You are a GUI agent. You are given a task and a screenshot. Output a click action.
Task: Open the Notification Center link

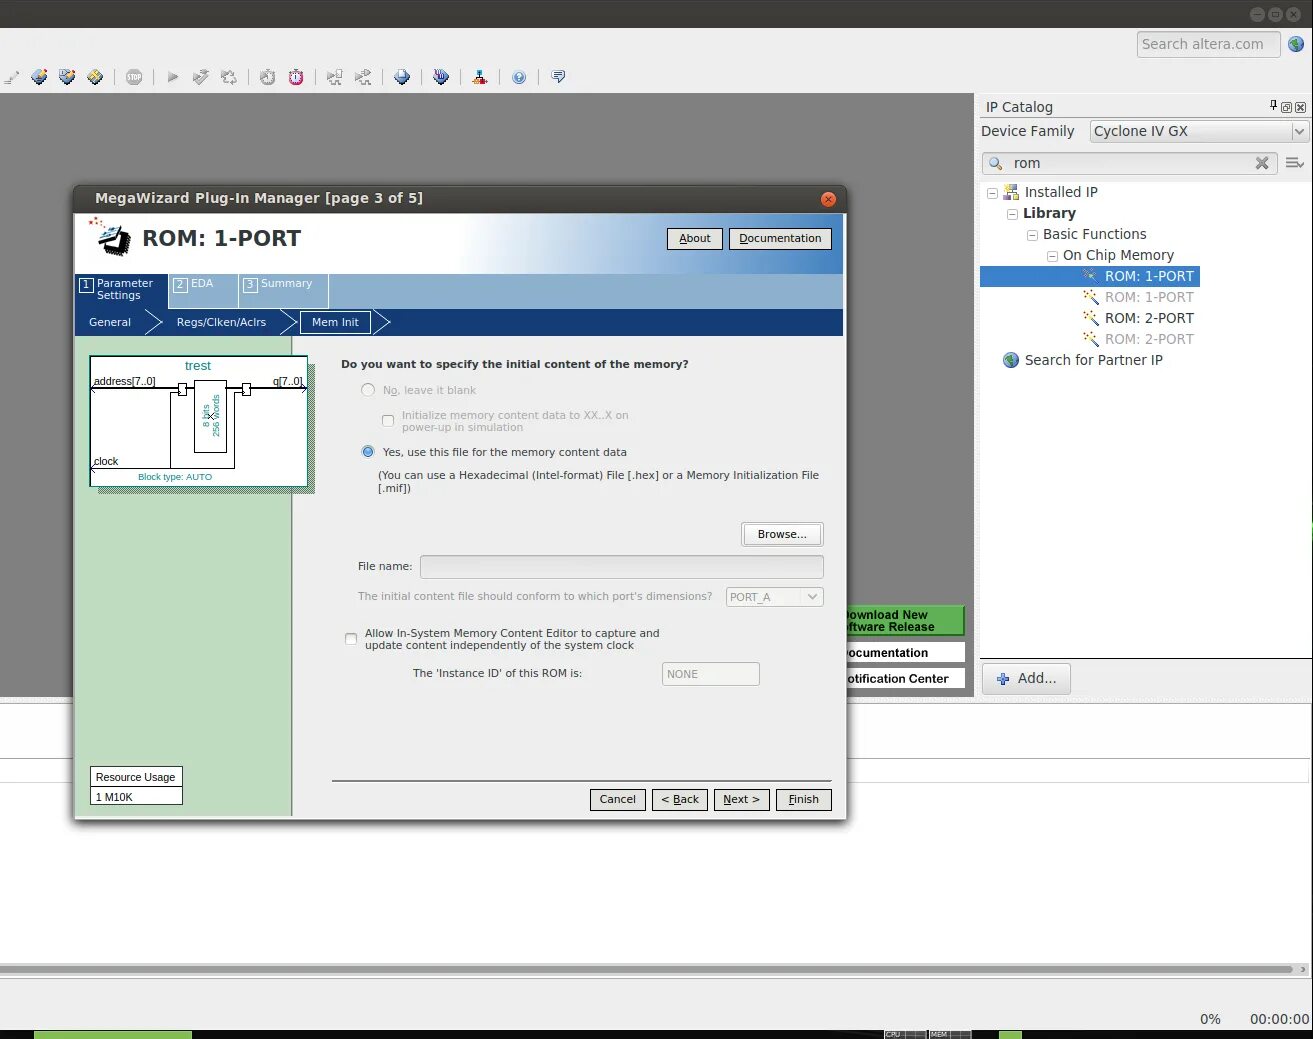pyautogui.click(x=905, y=678)
